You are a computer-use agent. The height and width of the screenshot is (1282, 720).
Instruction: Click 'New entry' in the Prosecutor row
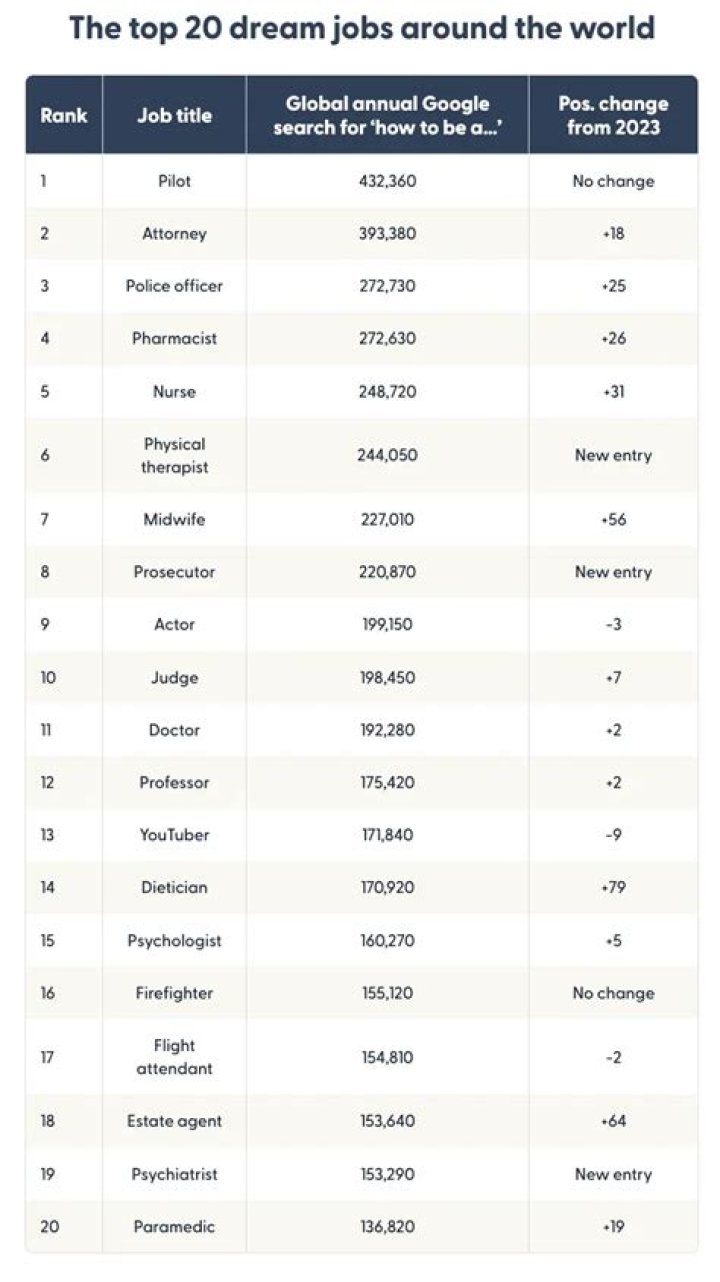(x=613, y=572)
